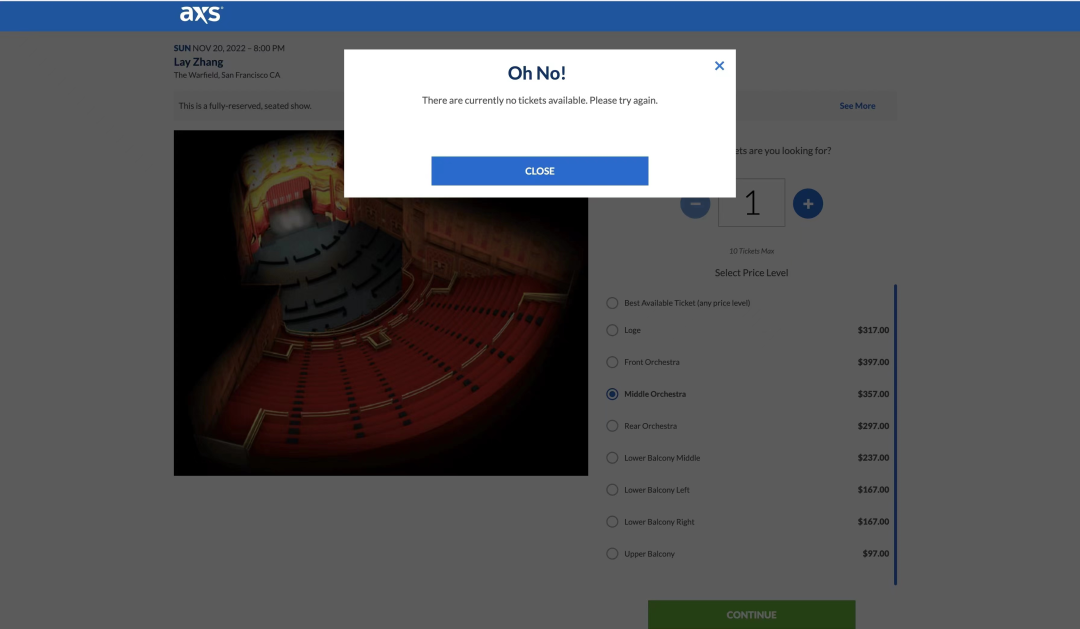
Task: Click the $317.00 Loge price
Action: 873,330
